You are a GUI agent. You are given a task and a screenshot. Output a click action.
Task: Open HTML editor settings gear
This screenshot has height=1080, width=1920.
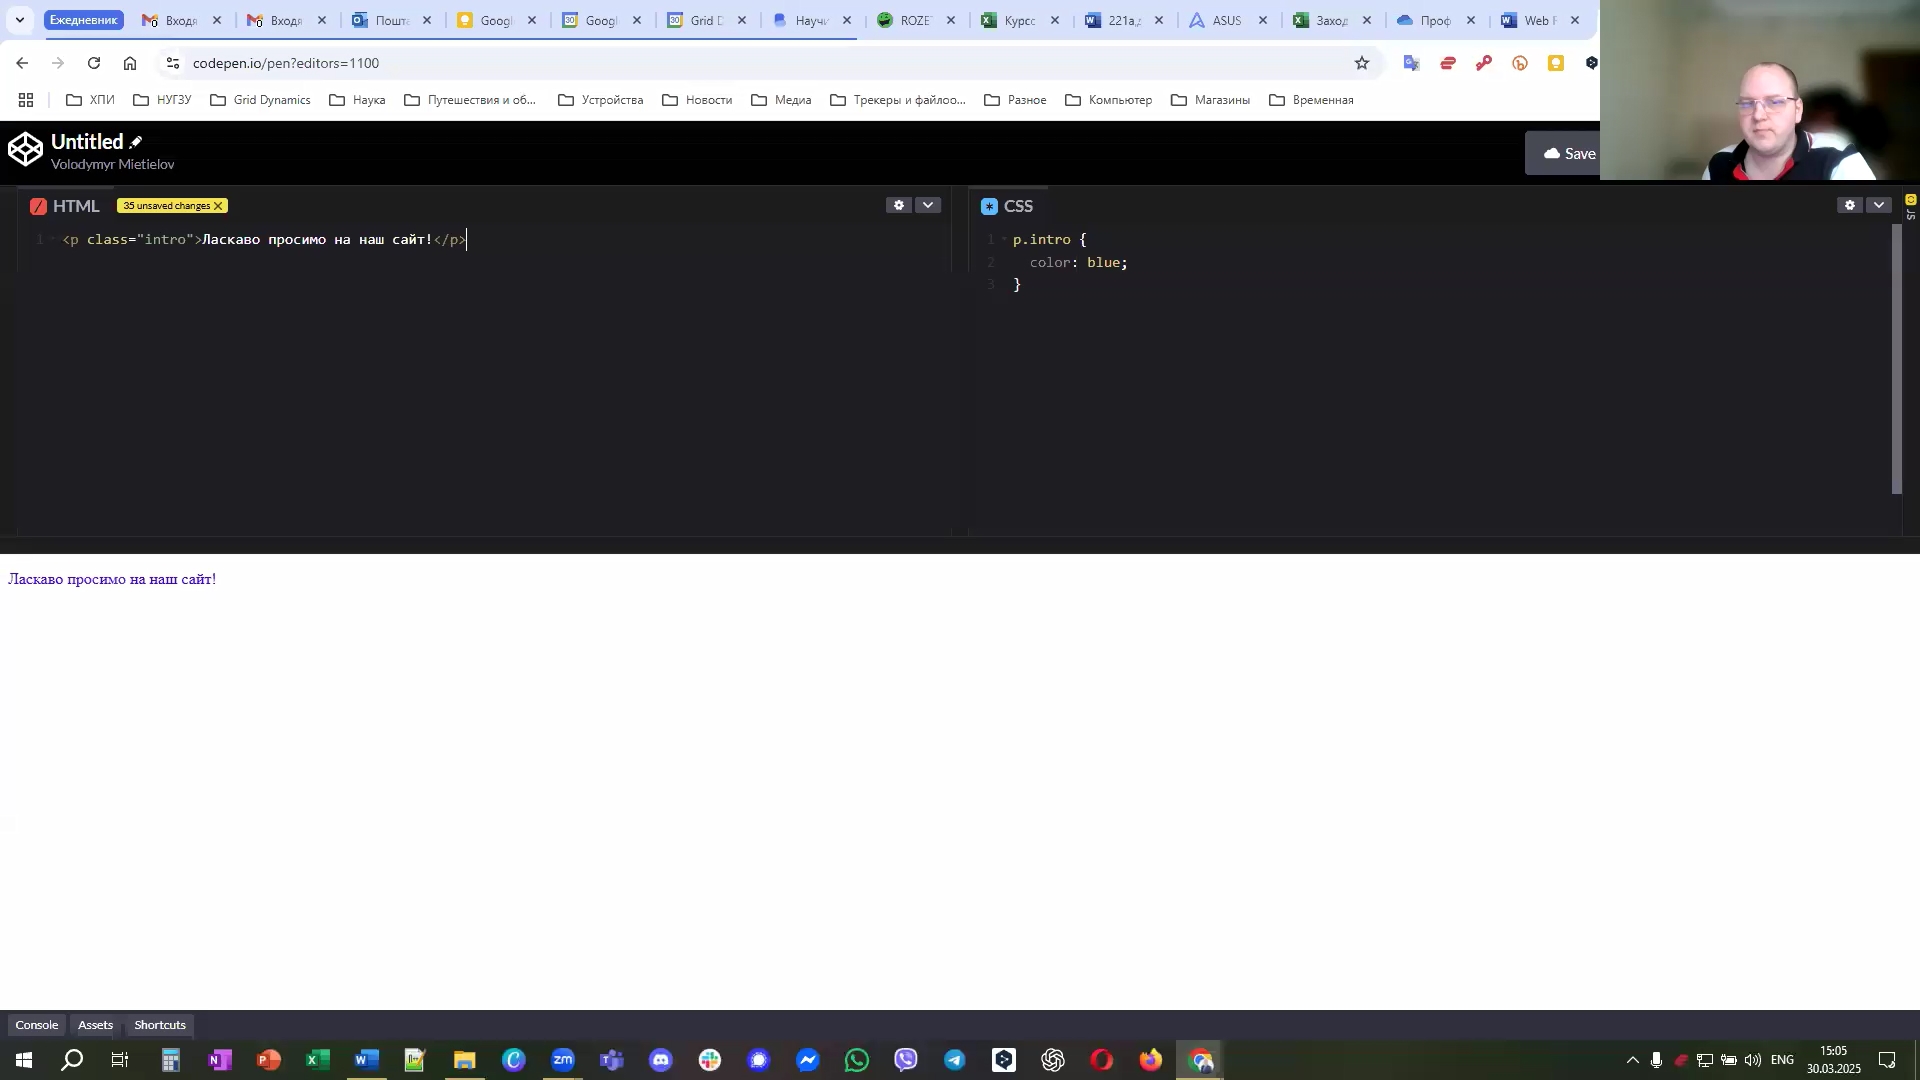(x=899, y=205)
